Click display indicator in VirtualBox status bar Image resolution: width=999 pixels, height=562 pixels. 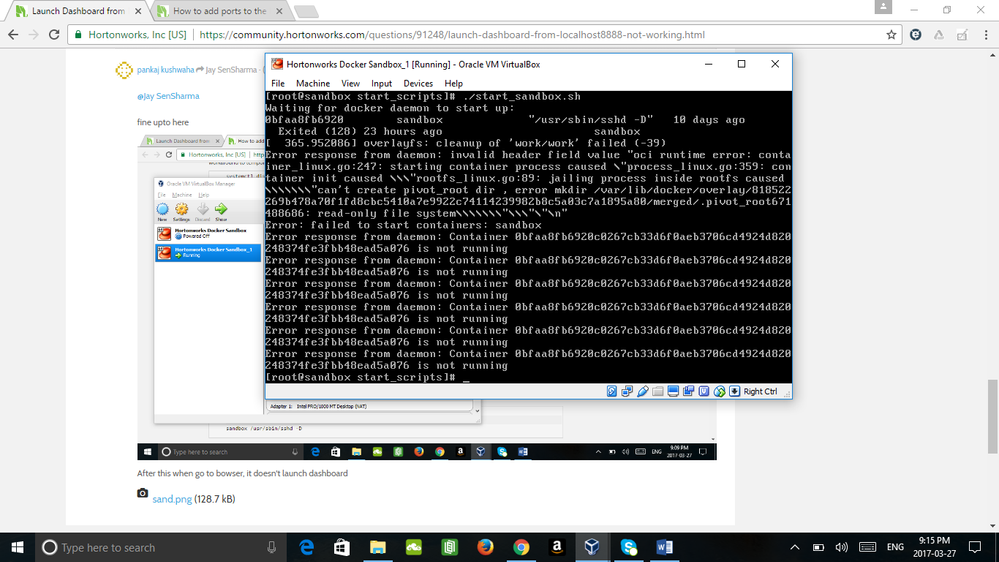(673, 391)
